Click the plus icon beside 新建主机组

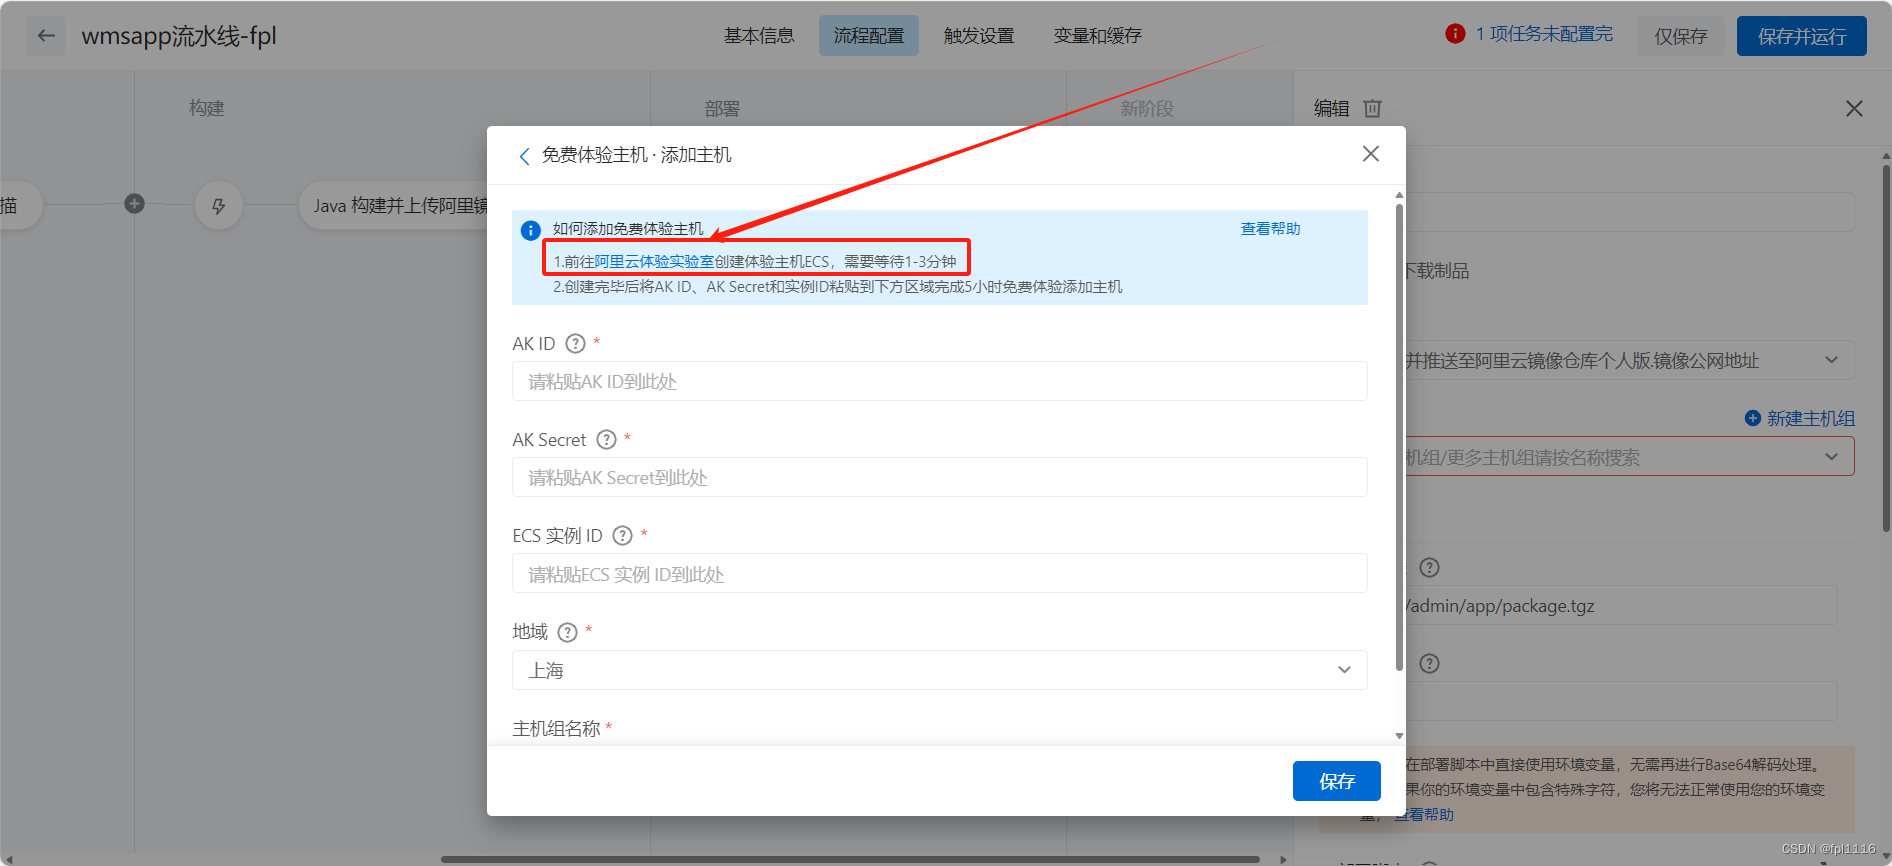(1752, 418)
